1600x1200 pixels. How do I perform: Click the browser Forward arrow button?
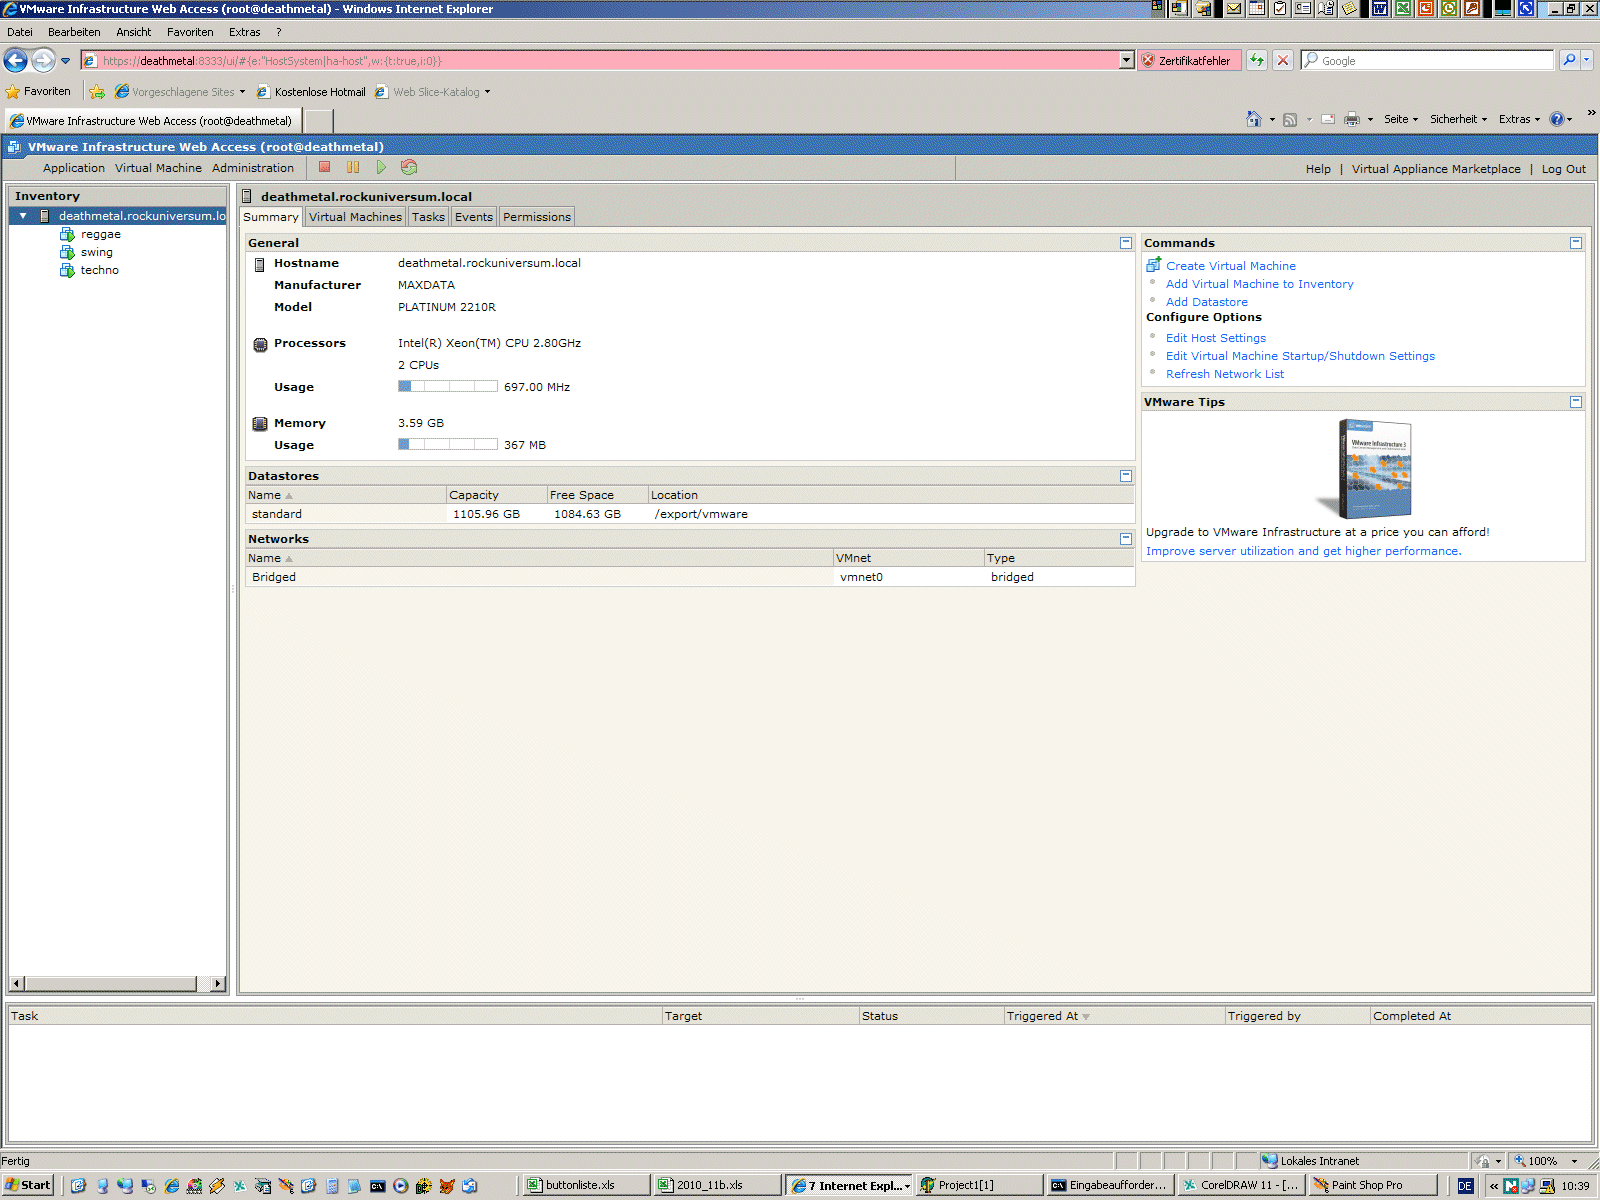click(x=43, y=60)
